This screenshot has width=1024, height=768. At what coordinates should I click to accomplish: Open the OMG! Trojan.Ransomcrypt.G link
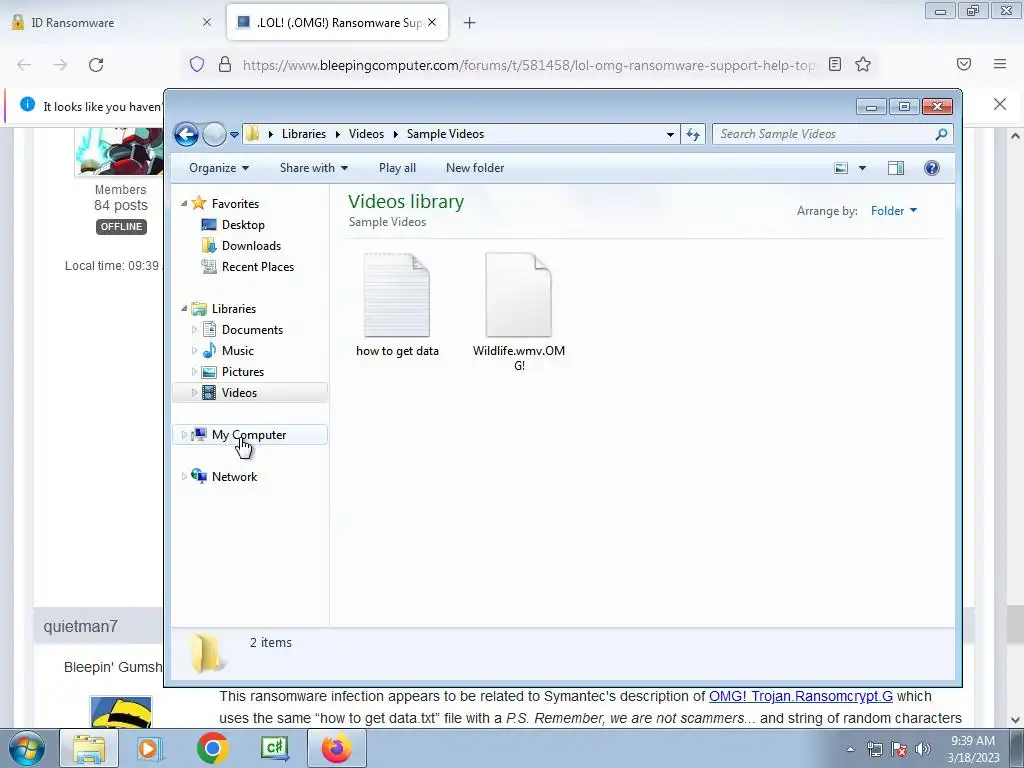point(801,696)
